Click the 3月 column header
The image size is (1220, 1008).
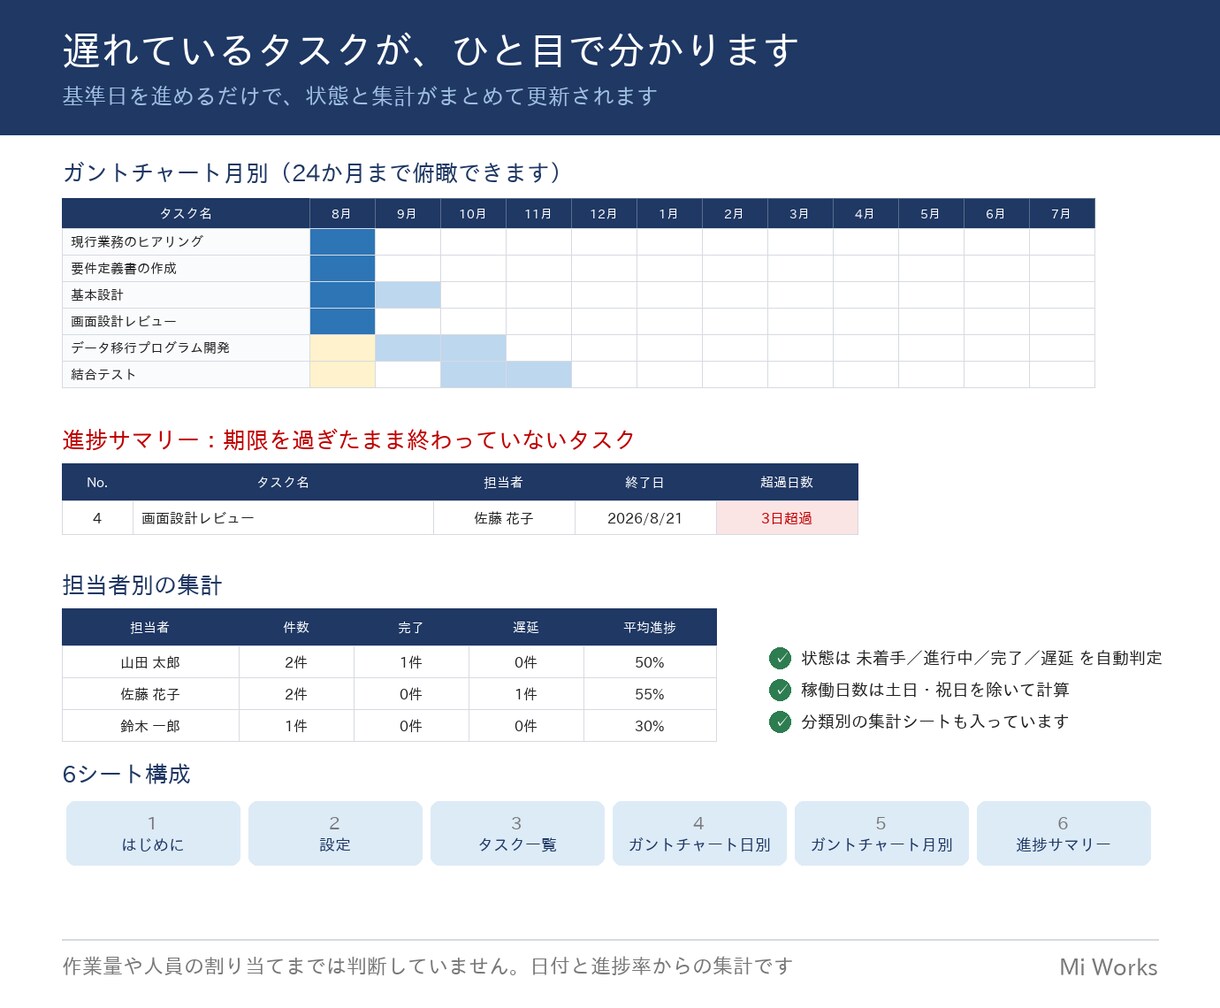click(800, 214)
